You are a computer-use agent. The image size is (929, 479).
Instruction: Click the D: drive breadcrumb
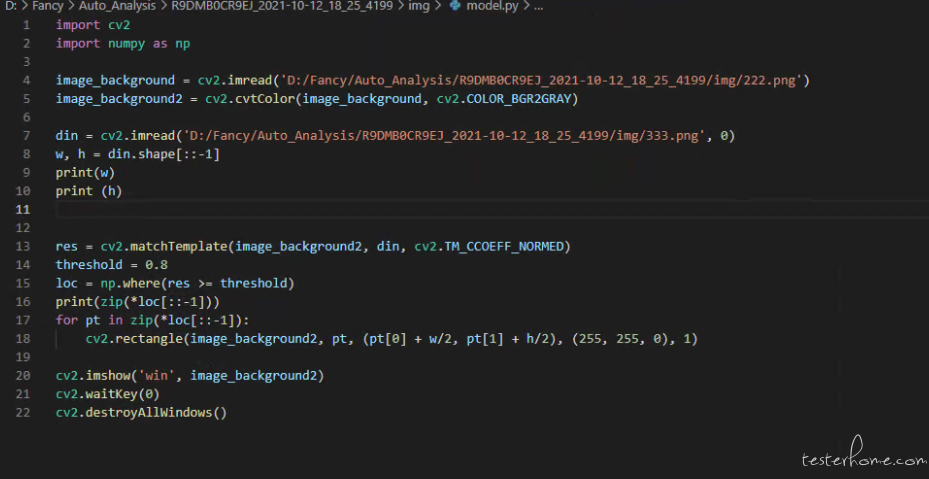[x=10, y=7]
